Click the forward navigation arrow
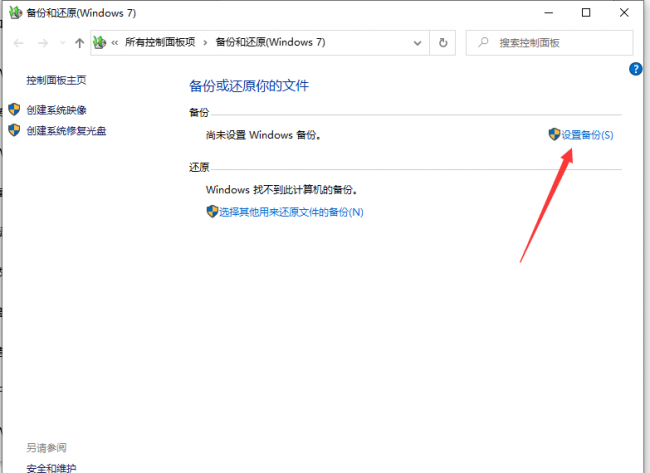Screen dimensions: 650x473 [x=43, y=43]
